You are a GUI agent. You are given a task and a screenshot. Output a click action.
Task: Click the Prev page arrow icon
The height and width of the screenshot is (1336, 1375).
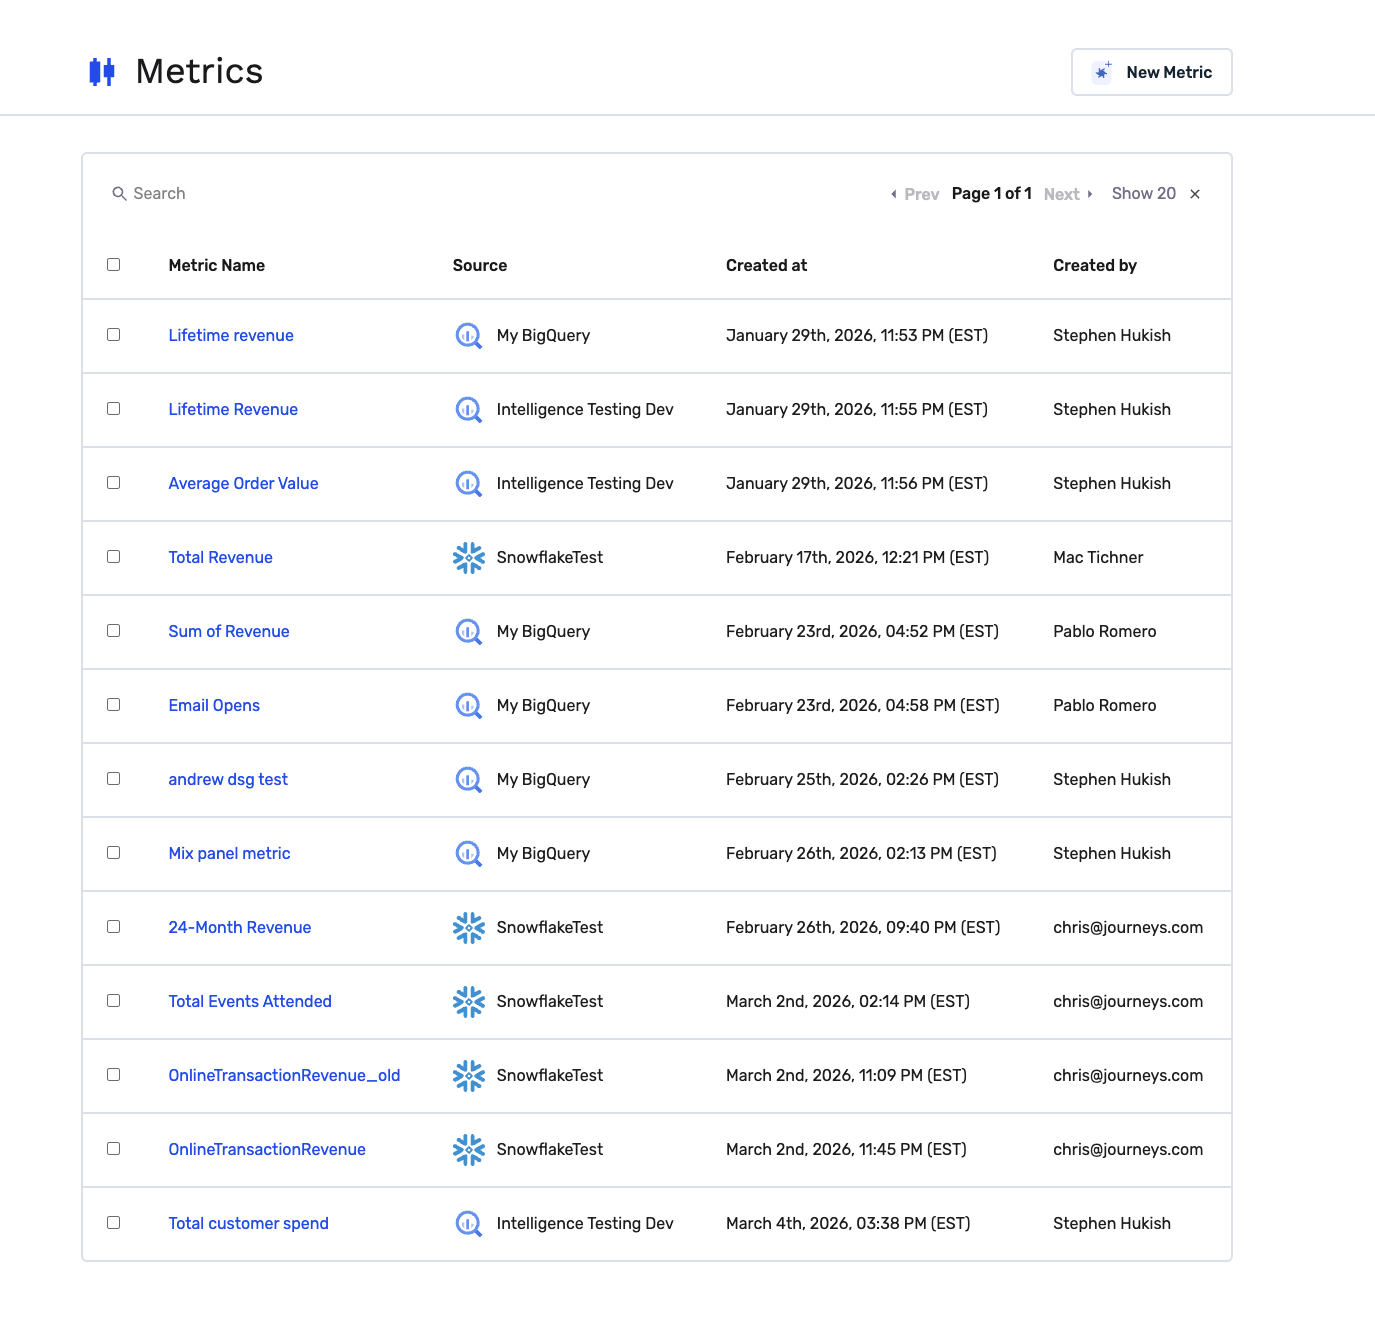coord(893,194)
